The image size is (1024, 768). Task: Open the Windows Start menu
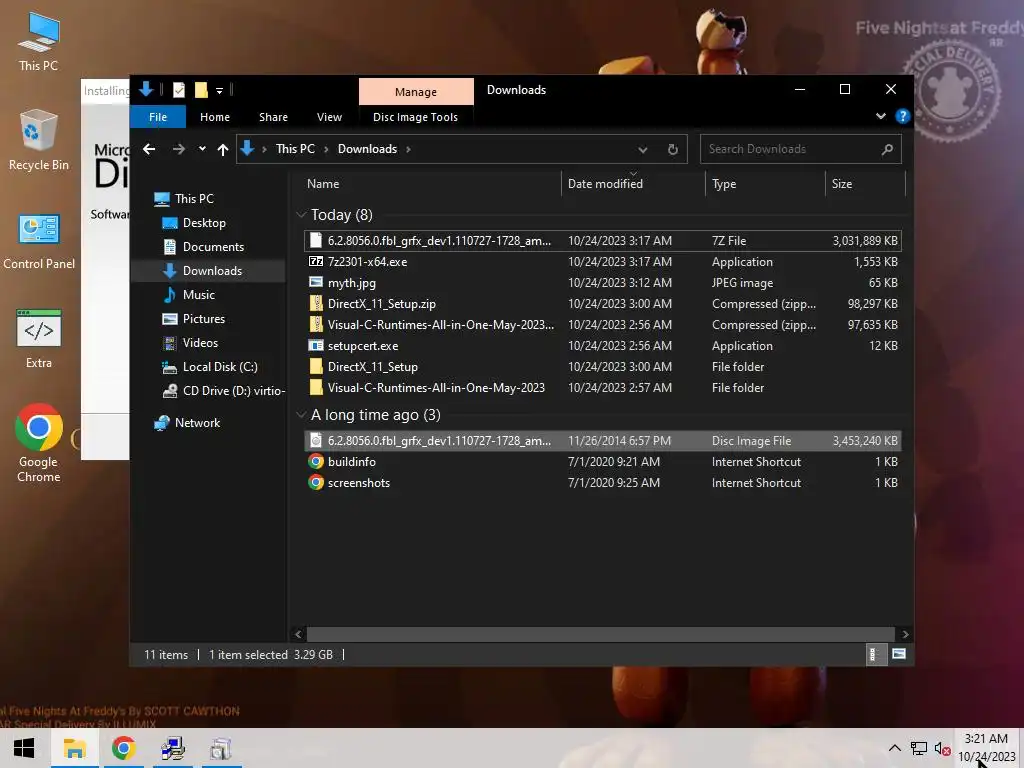coord(24,748)
